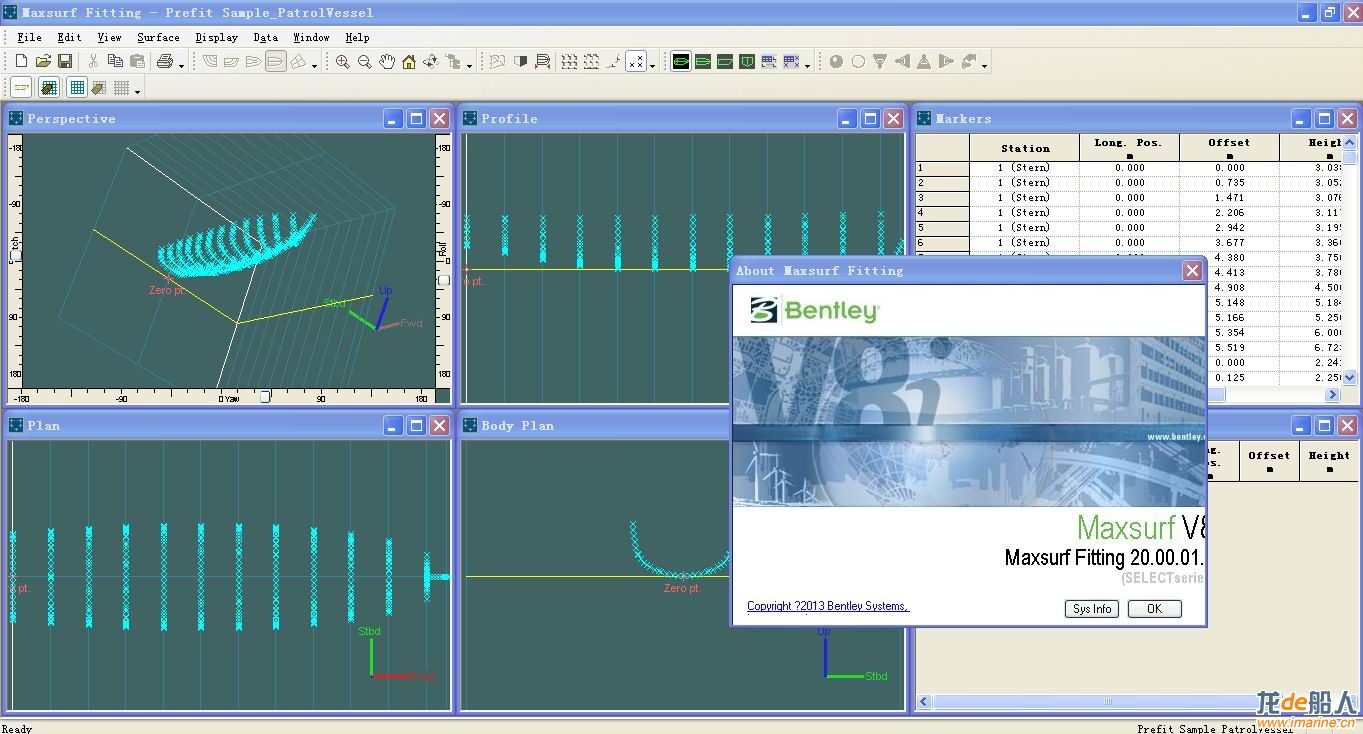Screen dimensions: 1363x734
Task: Click the Offset column header in Markers
Action: pos(1229,148)
